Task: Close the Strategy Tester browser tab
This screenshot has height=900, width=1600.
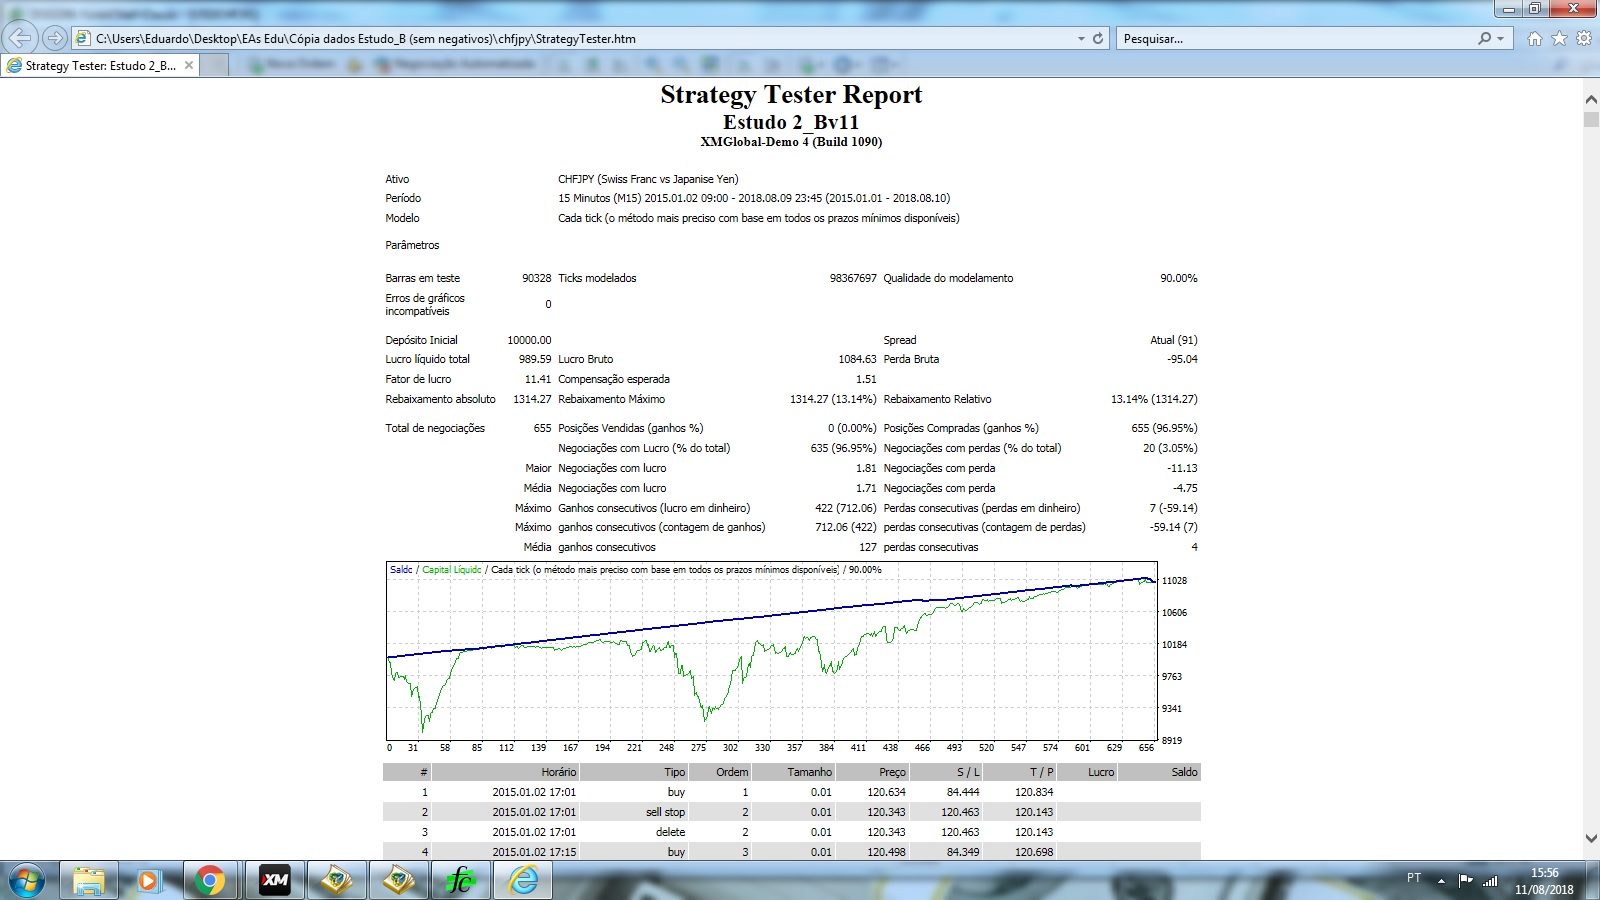Action: click(x=188, y=65)
